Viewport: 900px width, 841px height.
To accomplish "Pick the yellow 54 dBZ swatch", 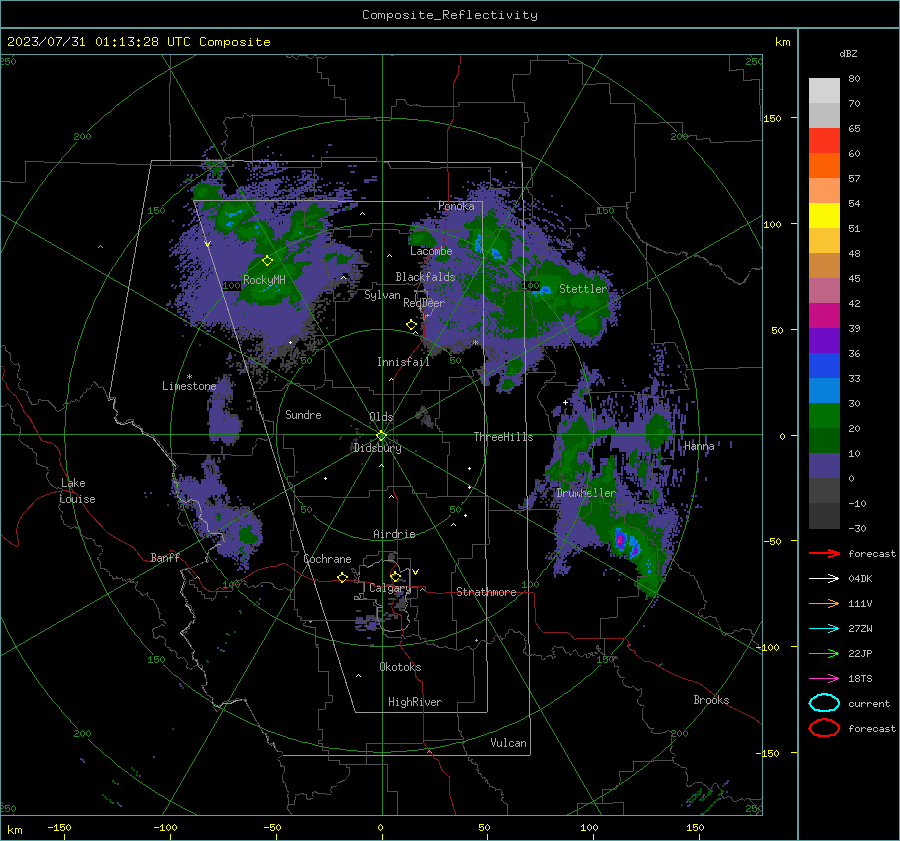I will coord(824,215).
